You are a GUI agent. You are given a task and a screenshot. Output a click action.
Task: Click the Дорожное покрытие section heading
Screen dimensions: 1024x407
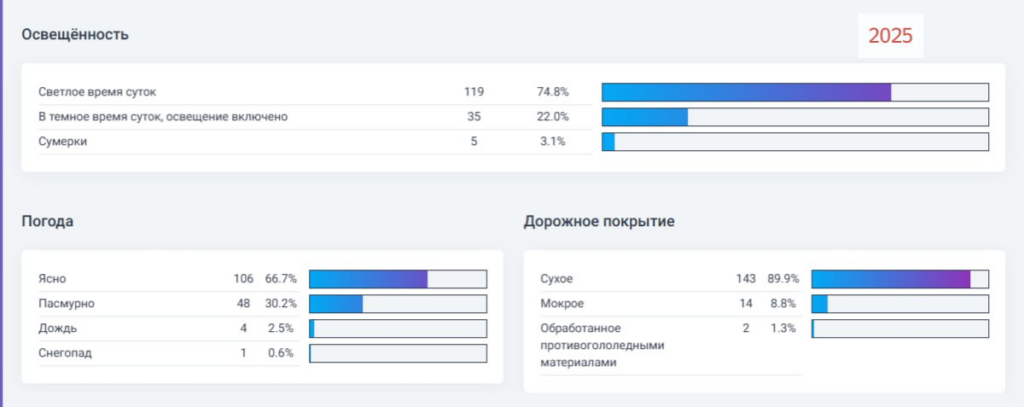coord(599,221)
